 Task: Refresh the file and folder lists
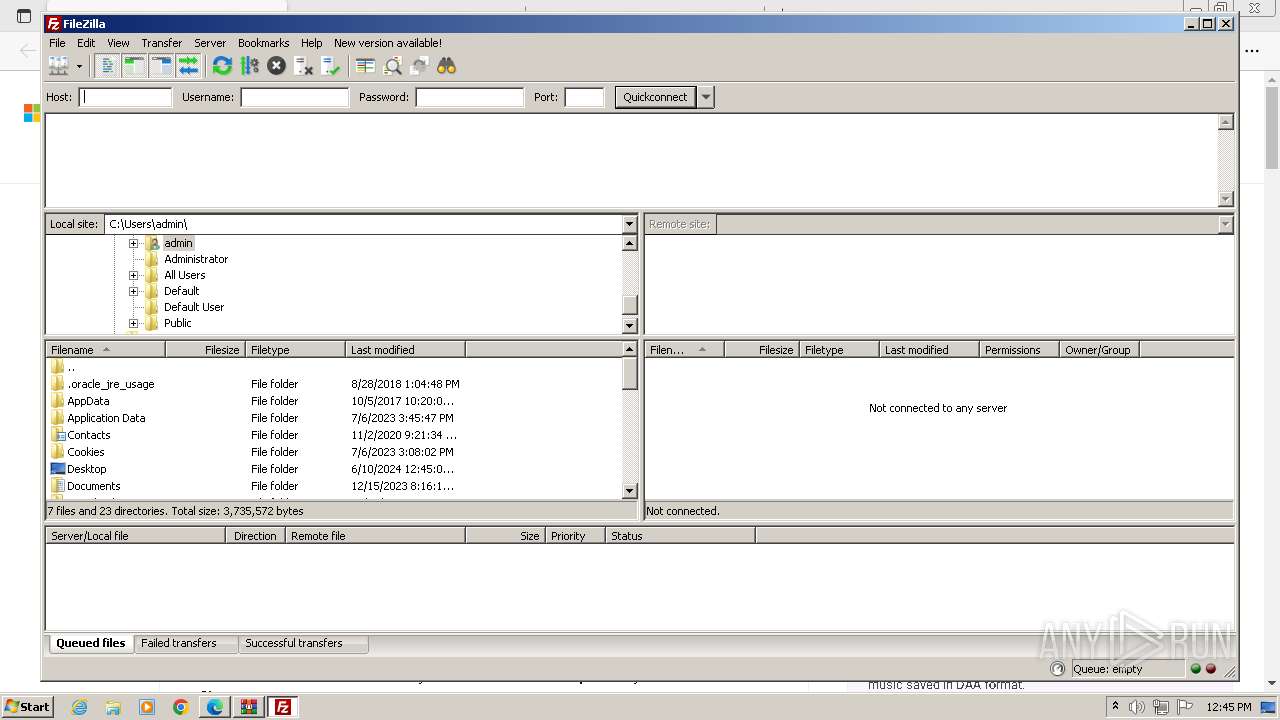(x=222, y=66)
